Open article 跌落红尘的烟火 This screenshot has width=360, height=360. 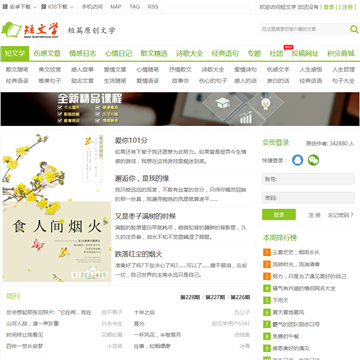[x=139, y=254]
